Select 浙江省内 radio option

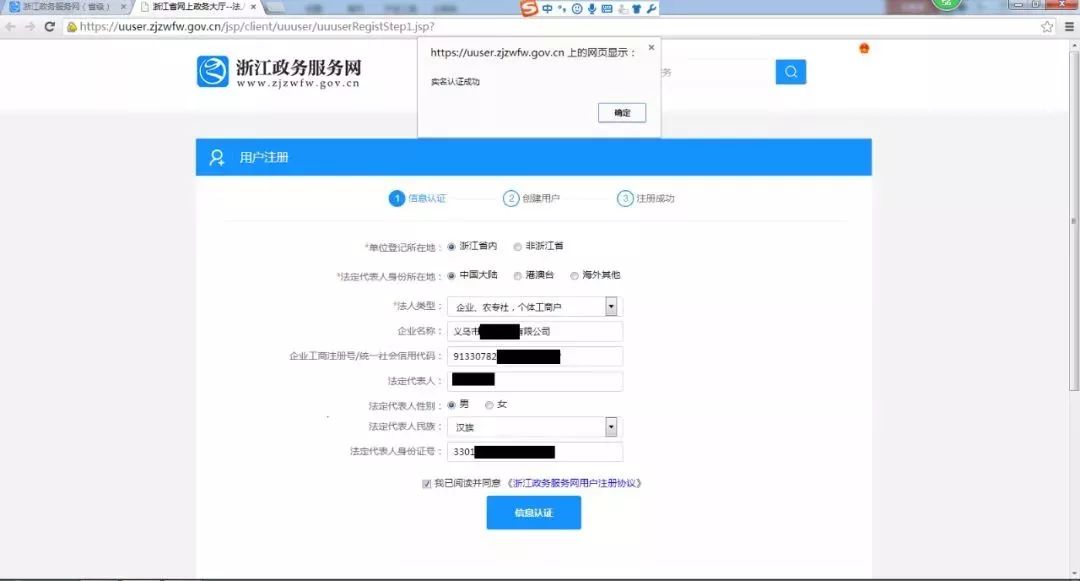click(451, 246)
